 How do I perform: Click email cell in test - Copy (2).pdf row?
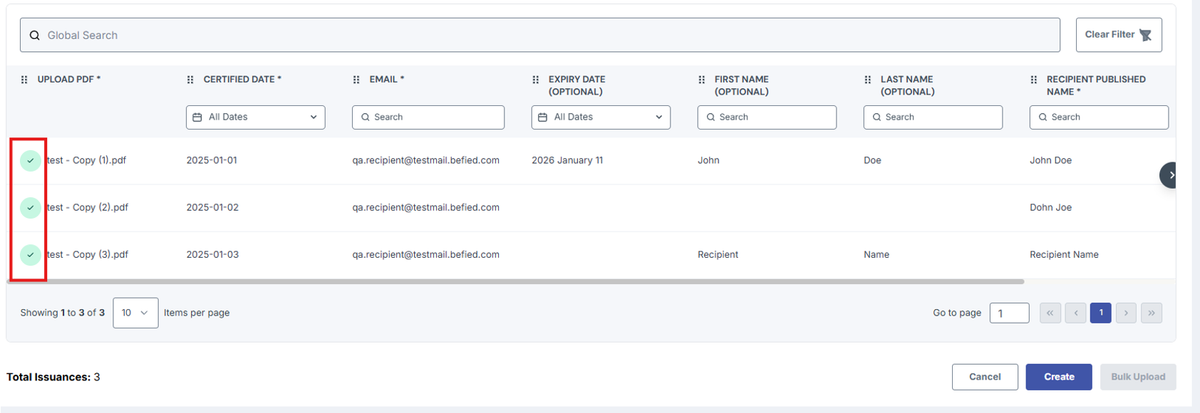(x=426, y=207)
